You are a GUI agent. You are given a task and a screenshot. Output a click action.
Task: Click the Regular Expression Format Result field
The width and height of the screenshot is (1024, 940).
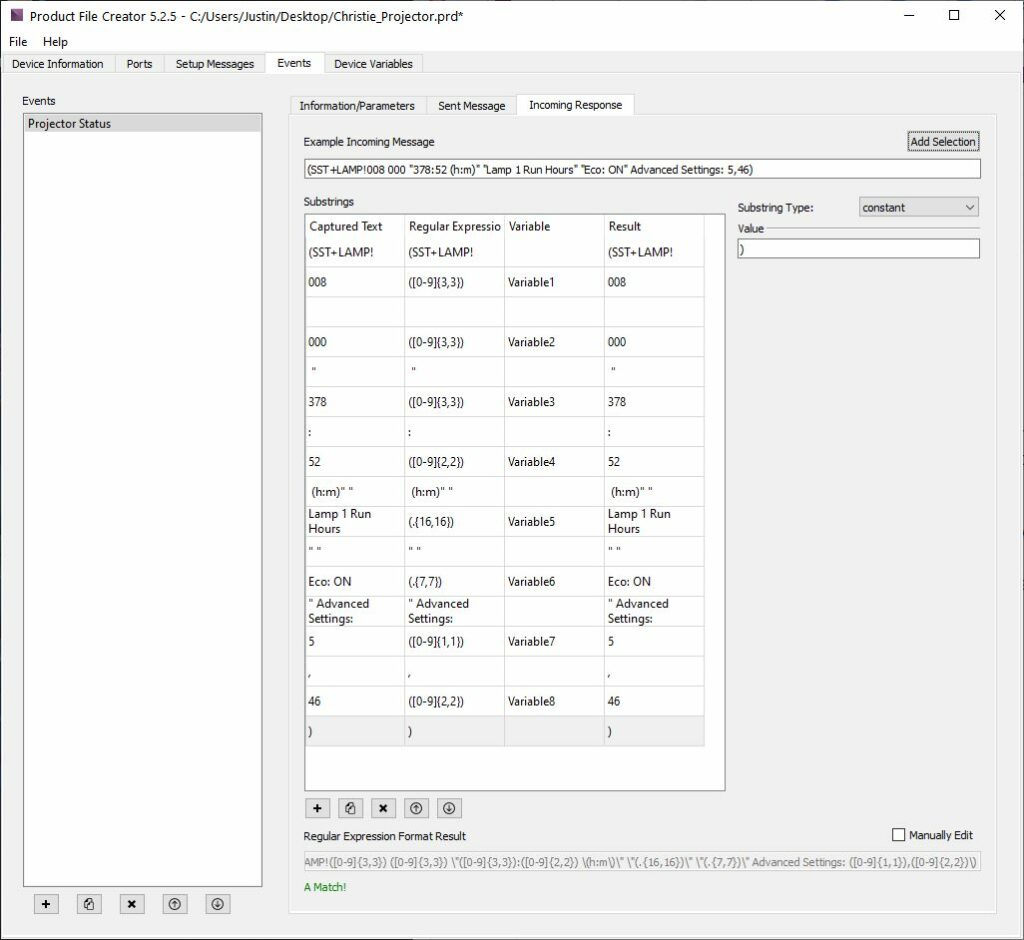pos(642,862)
